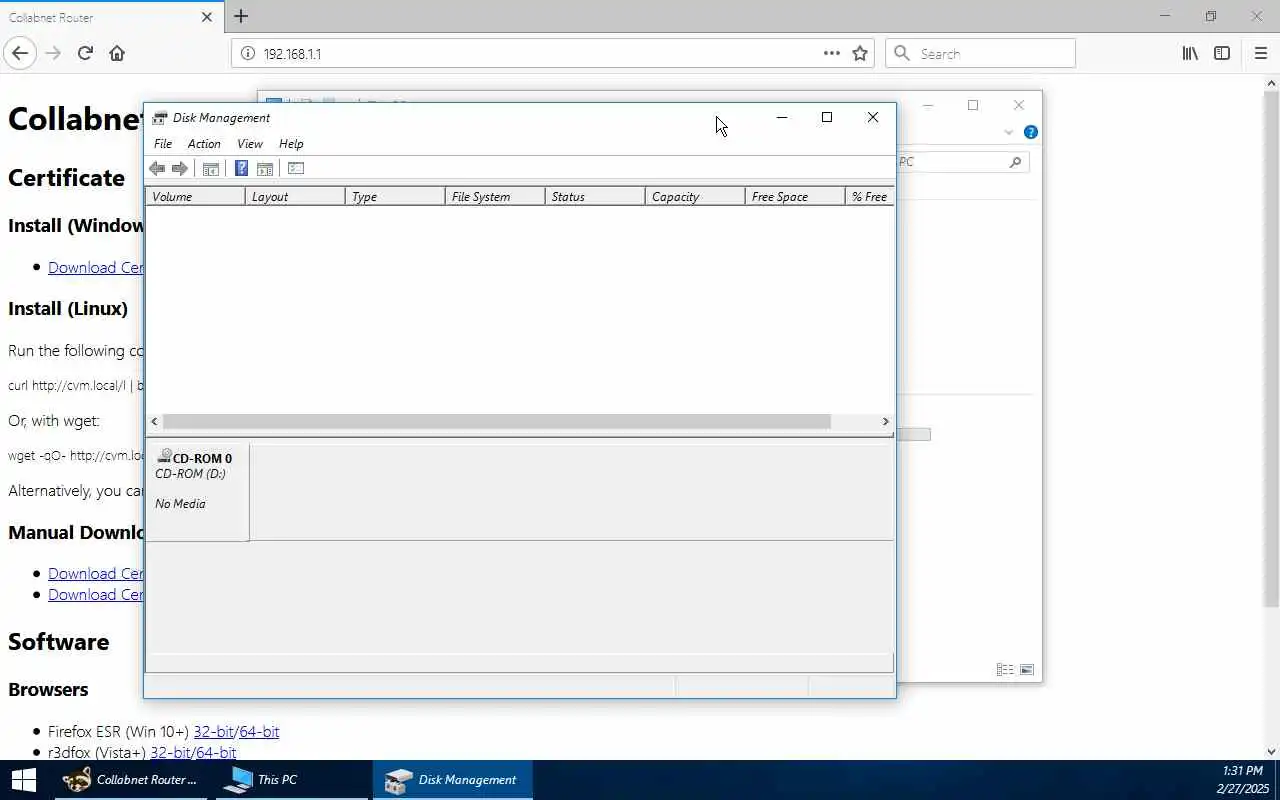
Task: Click Show/Hide Console Tree toolbar icon
Action: point(211,168)
